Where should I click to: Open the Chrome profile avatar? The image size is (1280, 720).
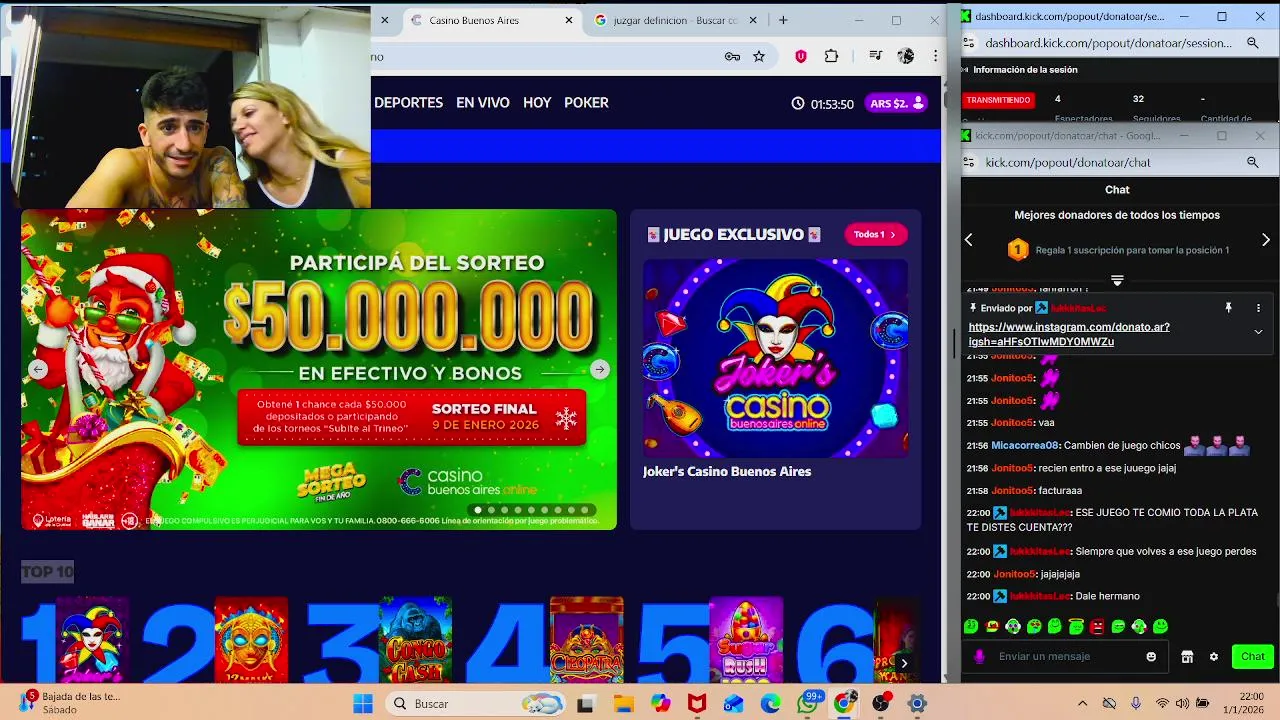(906, 57)
